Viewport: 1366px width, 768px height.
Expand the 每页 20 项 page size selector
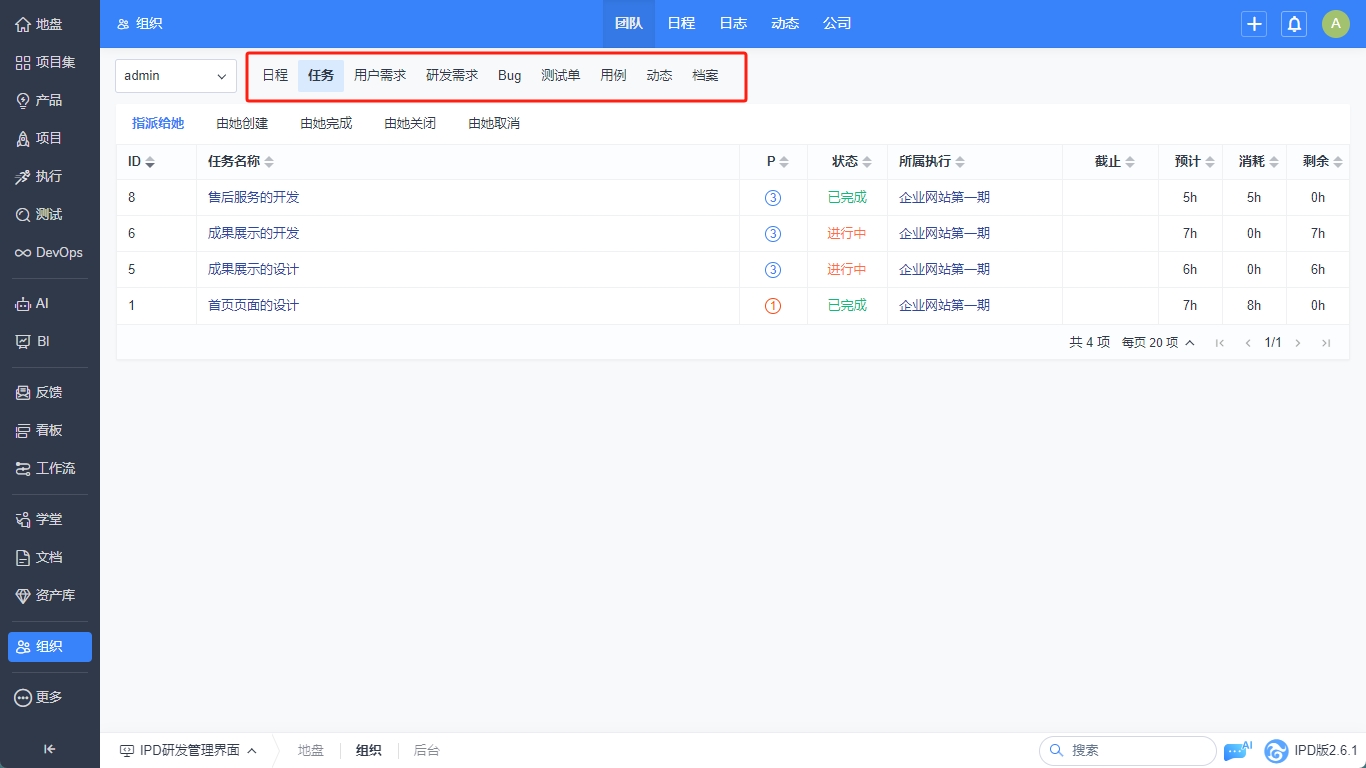(1158, 343)
